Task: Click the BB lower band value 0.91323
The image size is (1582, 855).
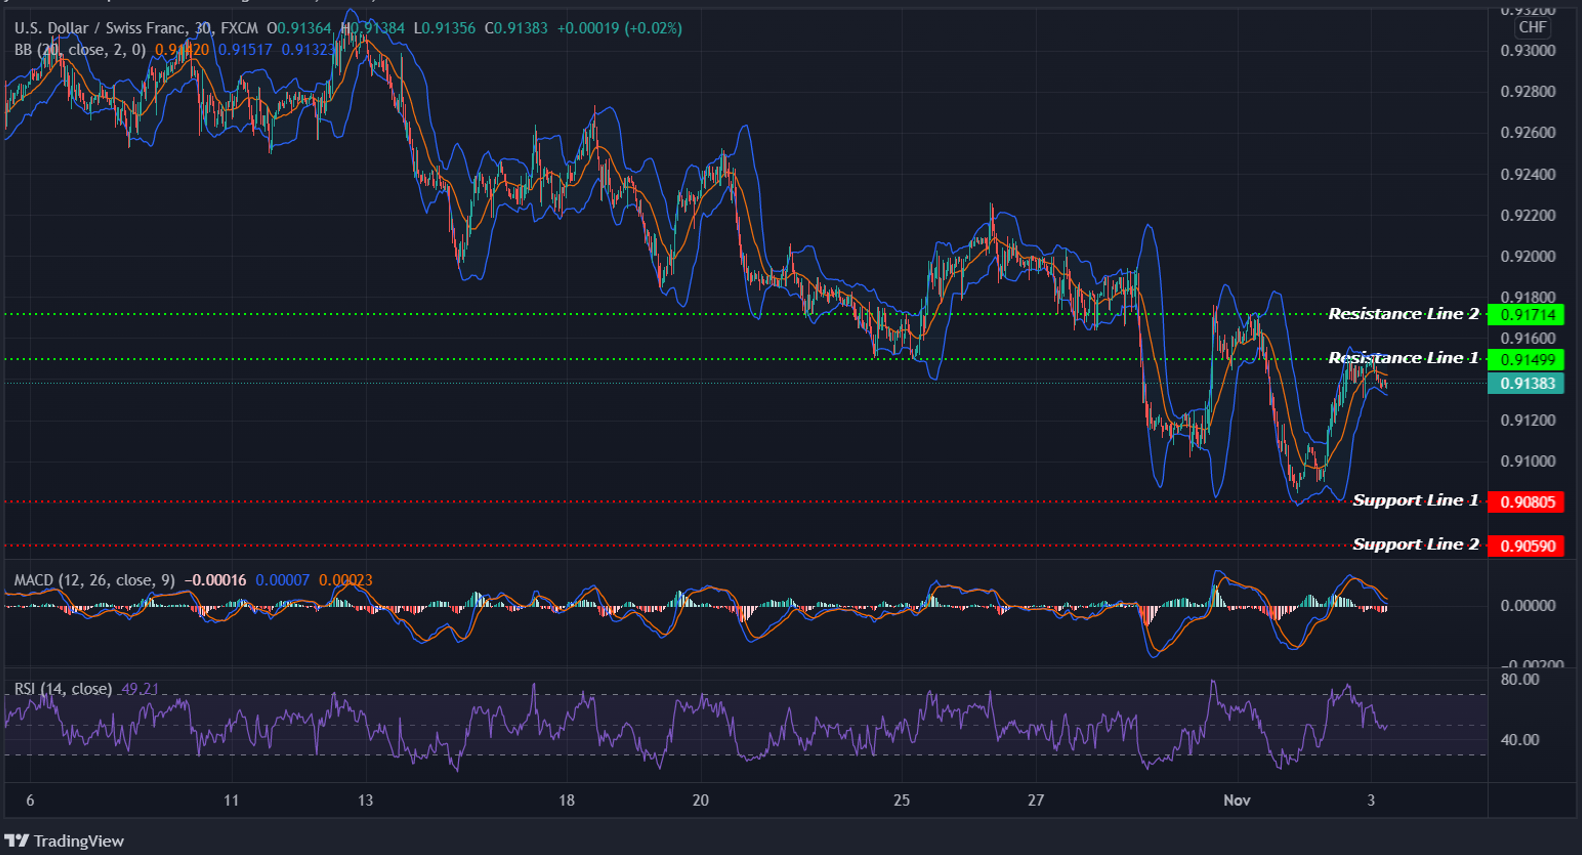Action: [308, 49]
